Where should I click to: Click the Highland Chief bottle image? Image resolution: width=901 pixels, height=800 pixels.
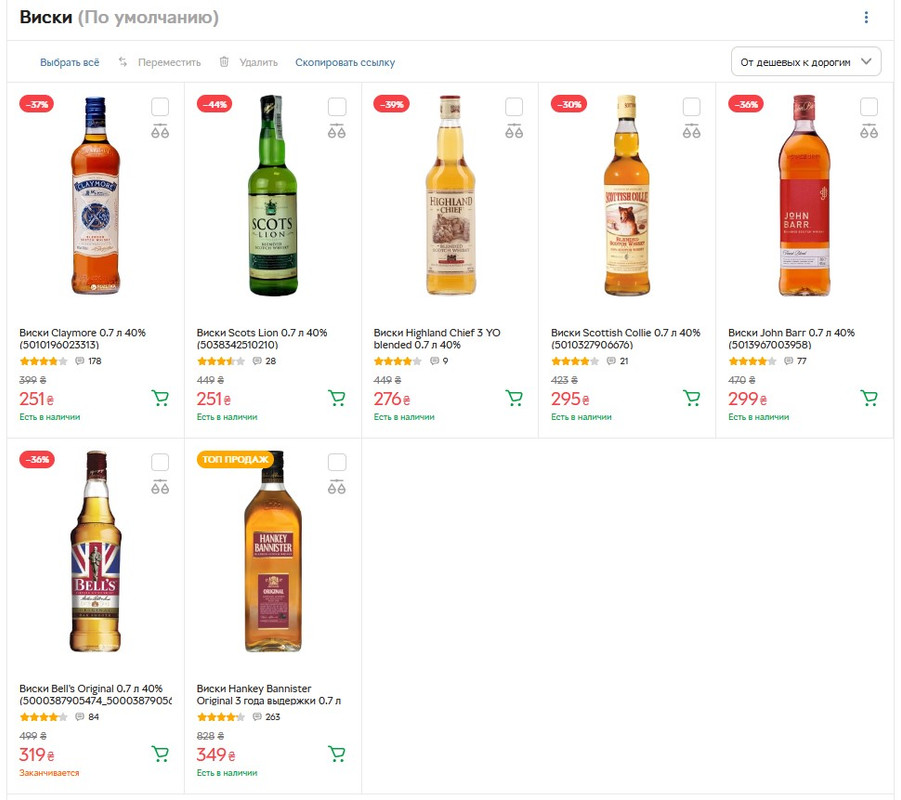pyautogui.click(x=450, y=195)
